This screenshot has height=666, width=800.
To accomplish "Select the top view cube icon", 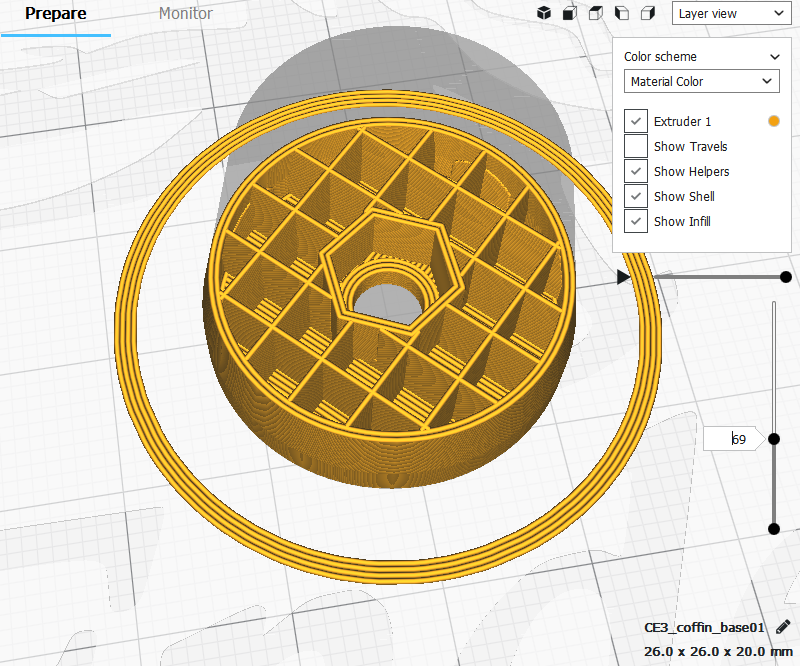I will click(x=595, y=13).
